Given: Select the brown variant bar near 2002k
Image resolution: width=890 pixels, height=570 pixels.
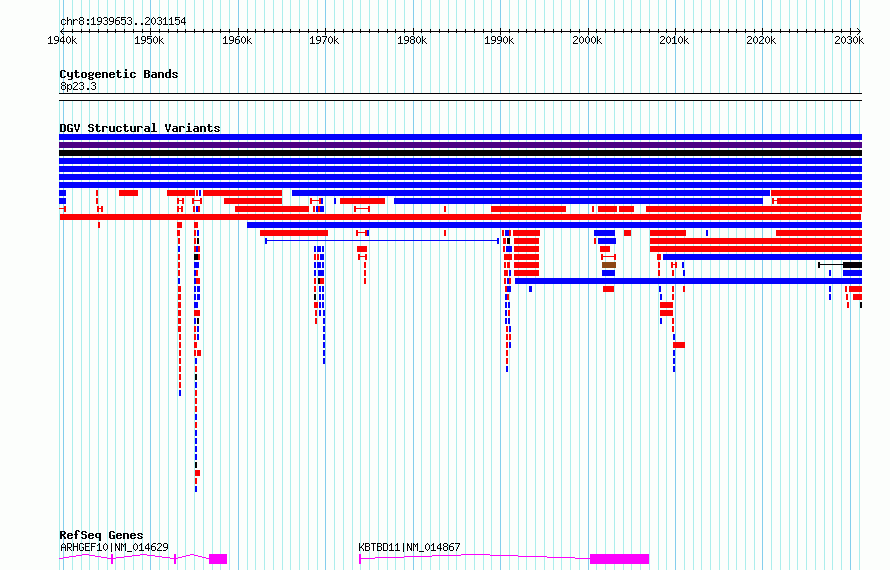Looking at the screenshot, I should 609,265.
